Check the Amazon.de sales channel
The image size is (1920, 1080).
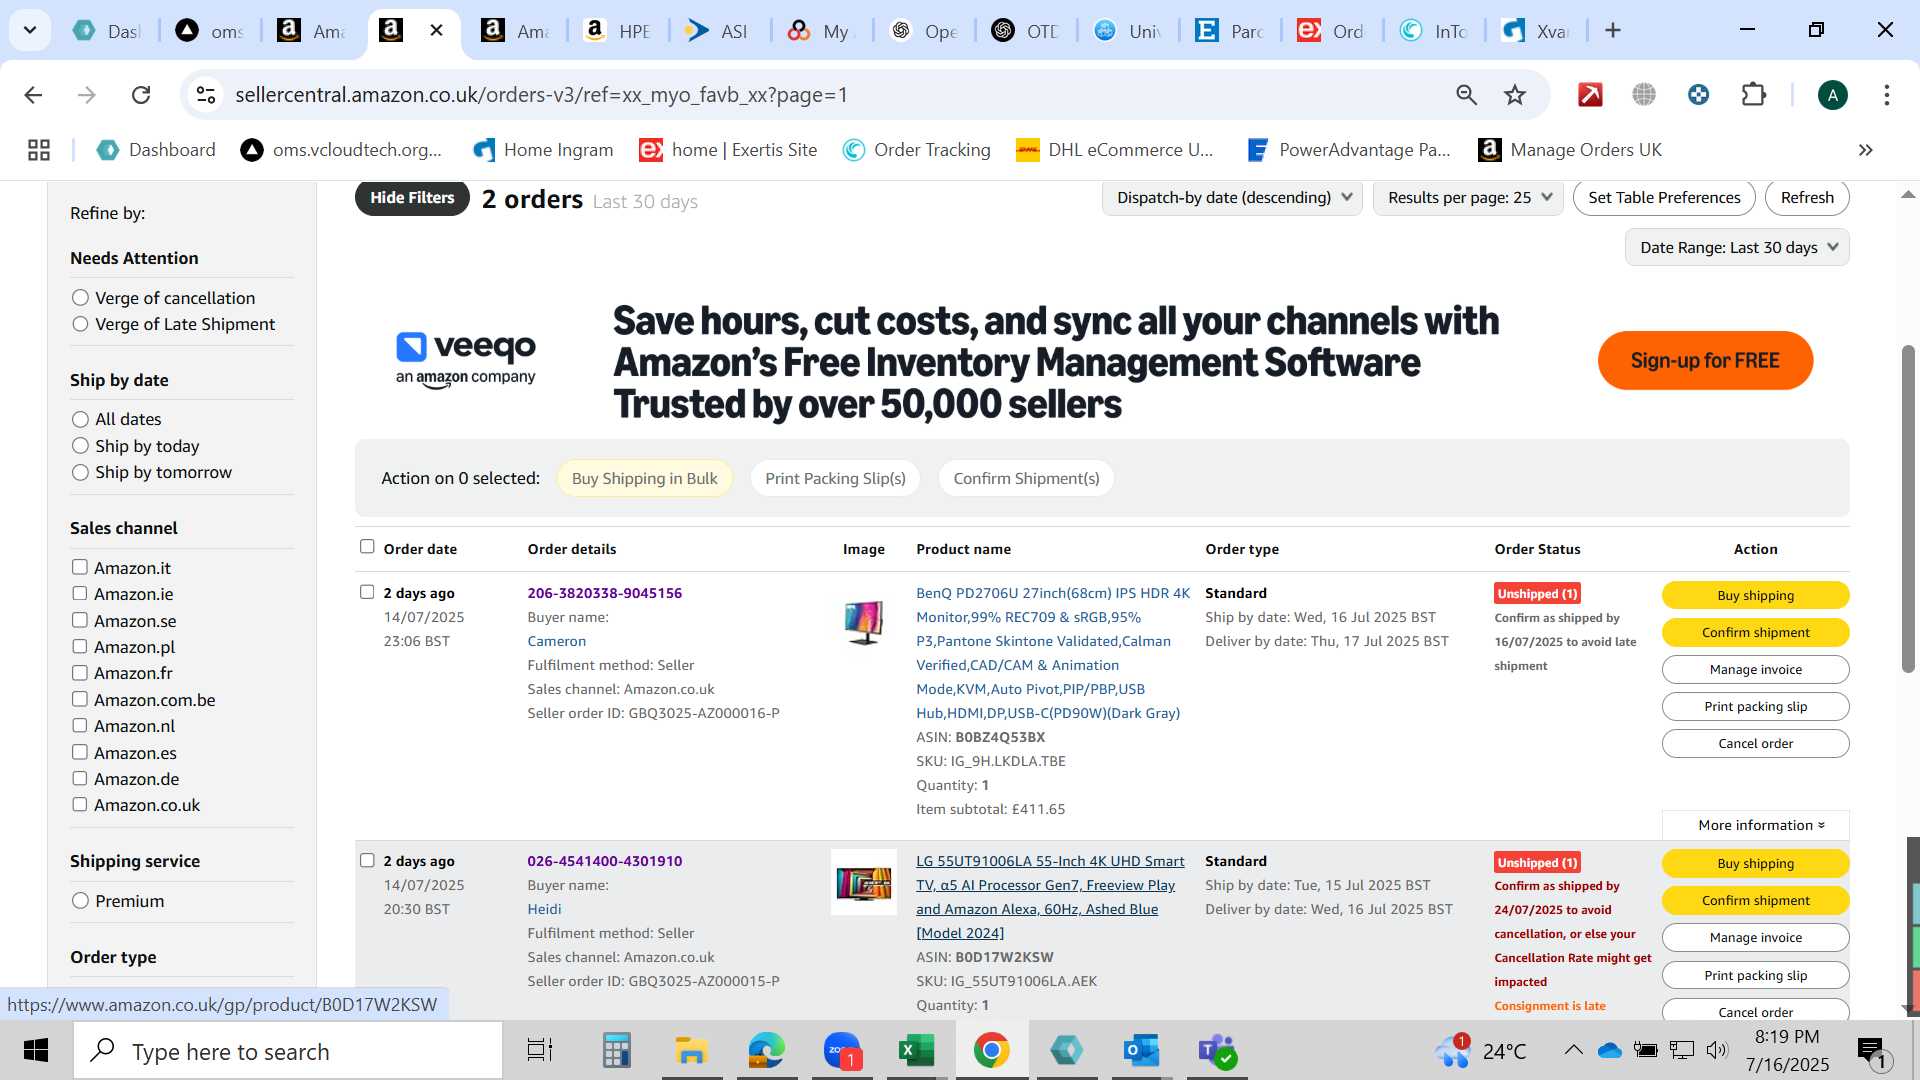click(80, 778)
